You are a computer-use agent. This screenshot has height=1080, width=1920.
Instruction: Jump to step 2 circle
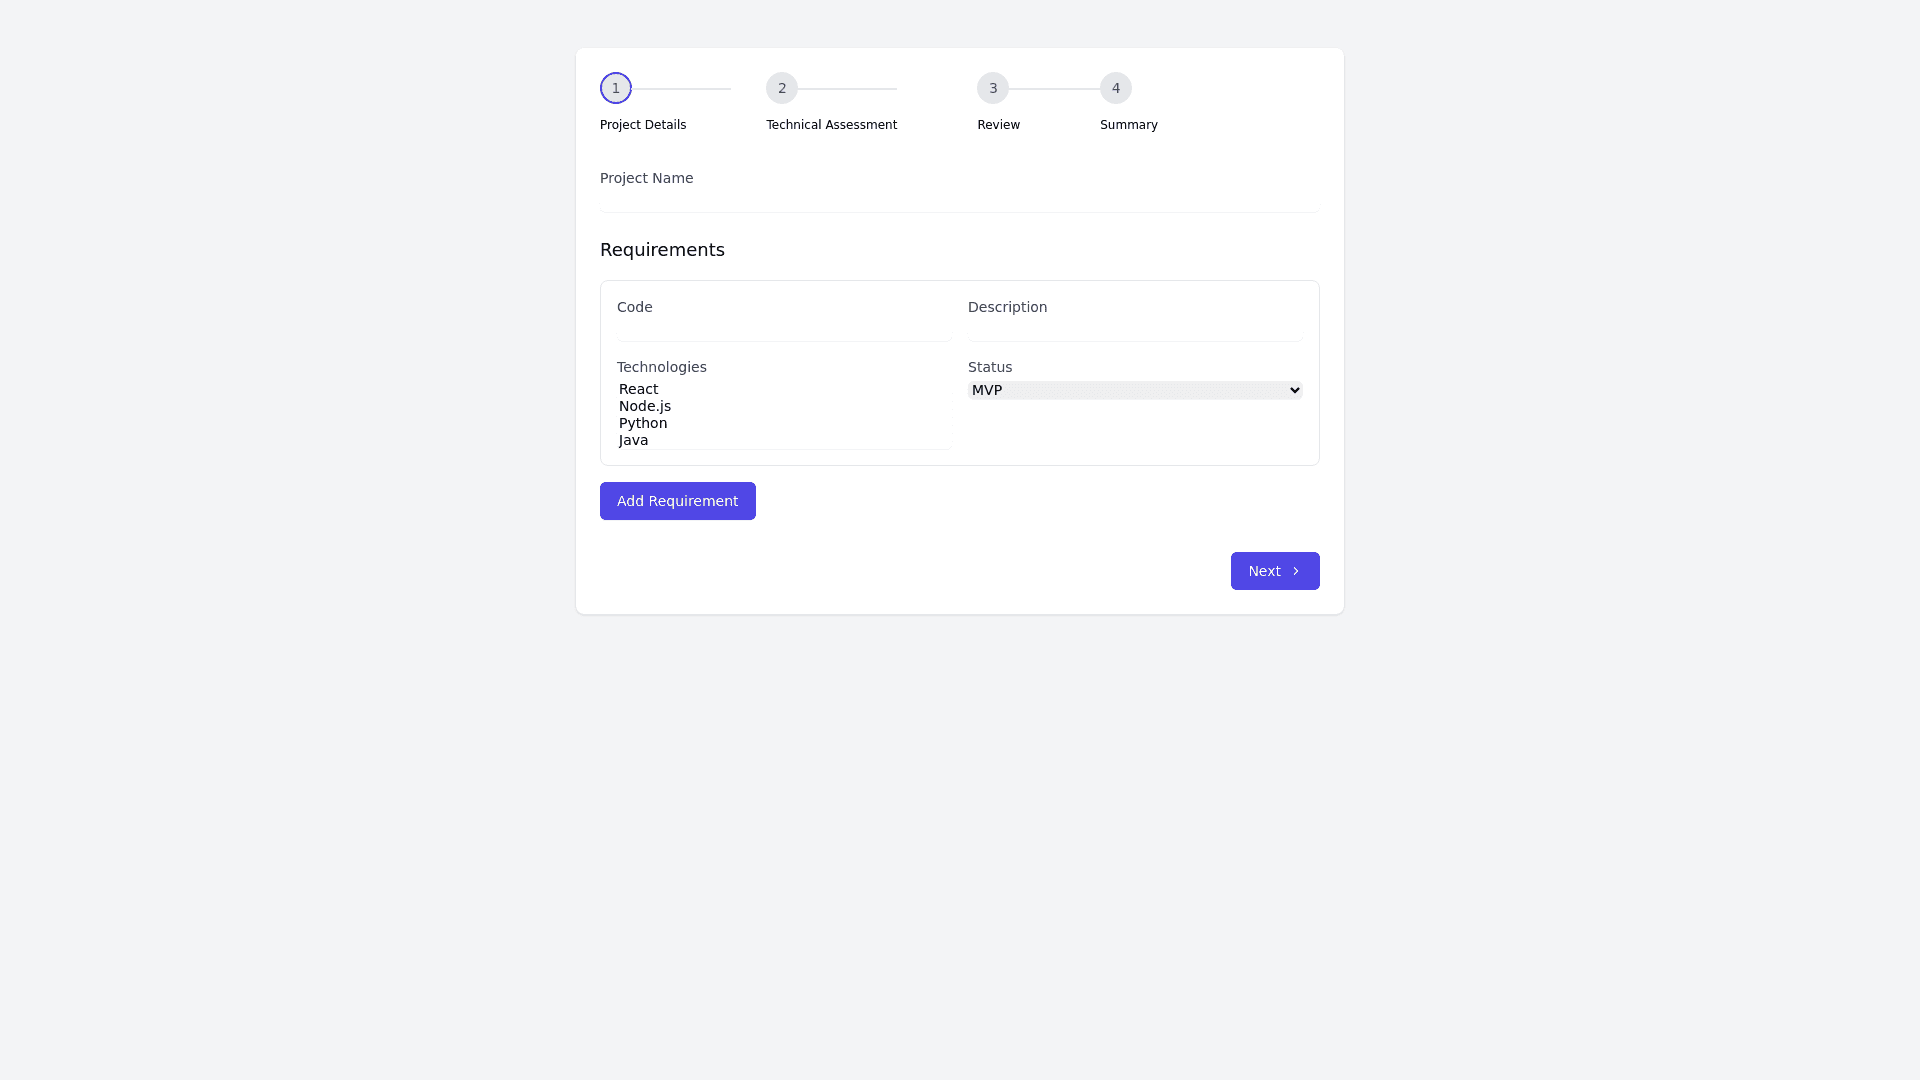coord(782,88)
